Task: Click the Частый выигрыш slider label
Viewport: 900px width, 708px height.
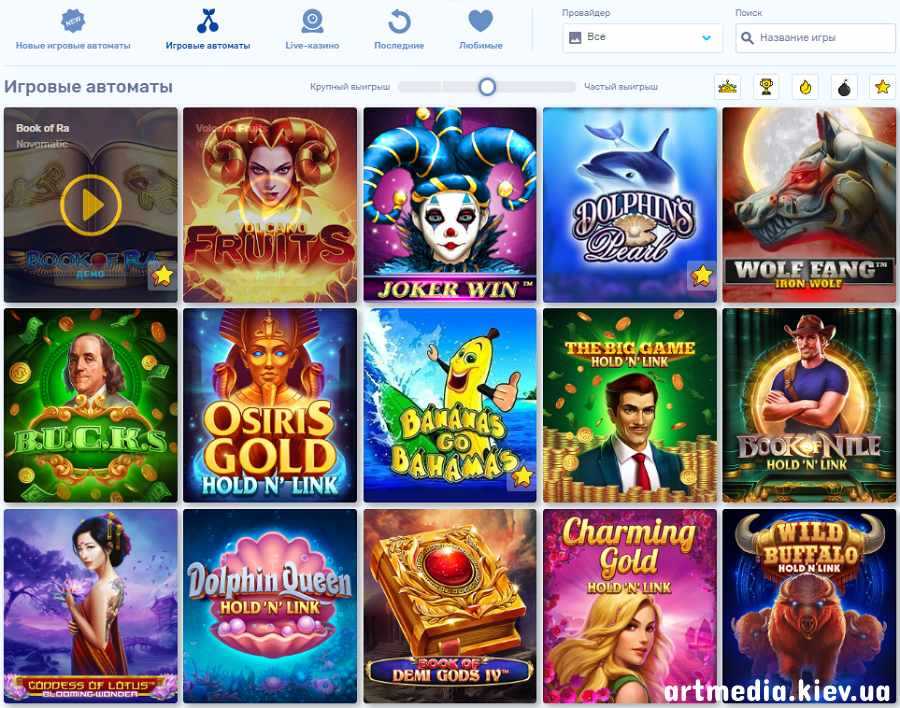Action: coord(621,87)
